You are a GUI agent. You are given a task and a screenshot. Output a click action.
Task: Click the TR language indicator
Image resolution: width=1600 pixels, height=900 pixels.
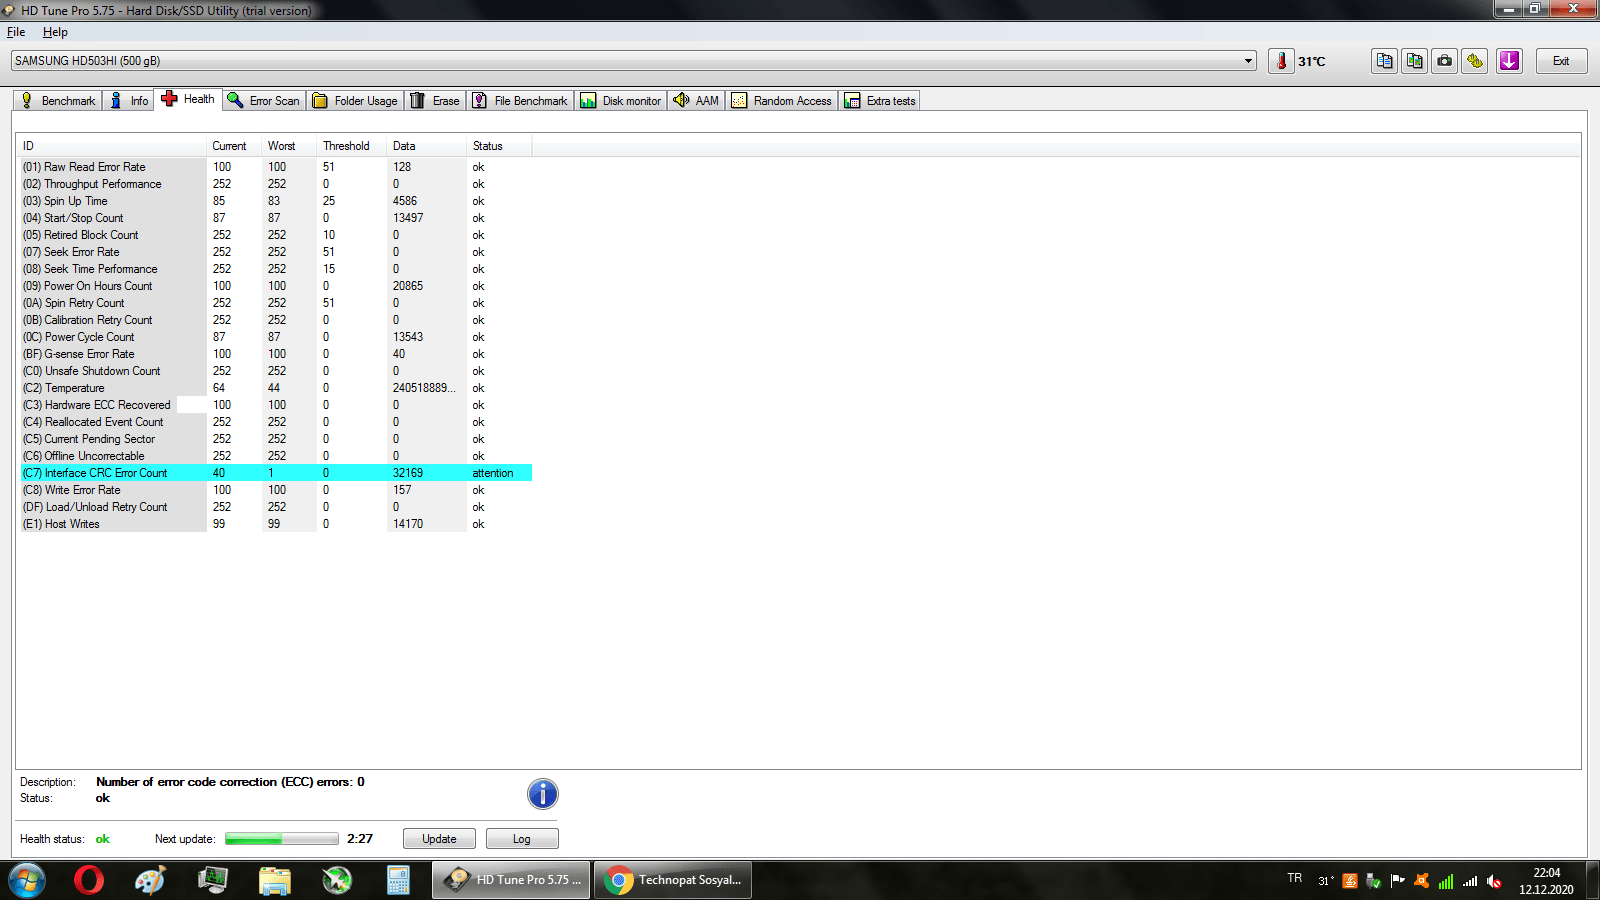1295,878
